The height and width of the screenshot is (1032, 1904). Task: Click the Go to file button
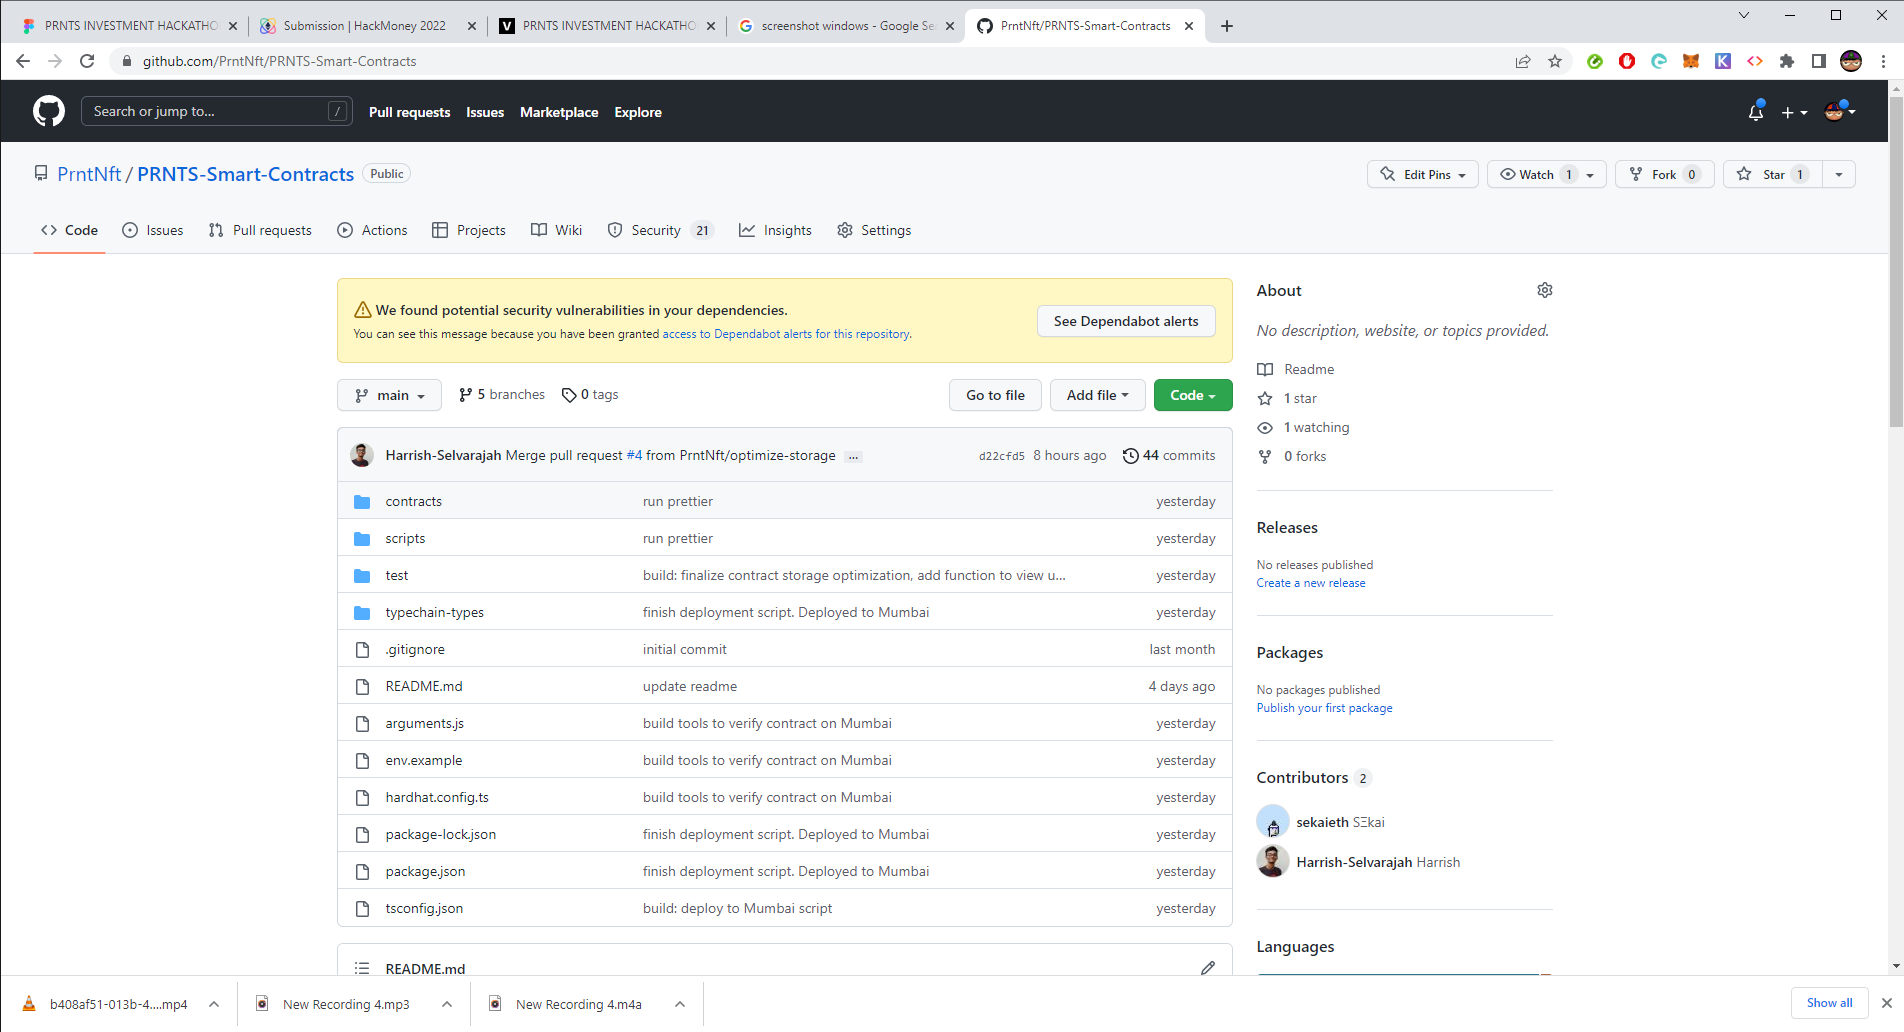point(995,395)
